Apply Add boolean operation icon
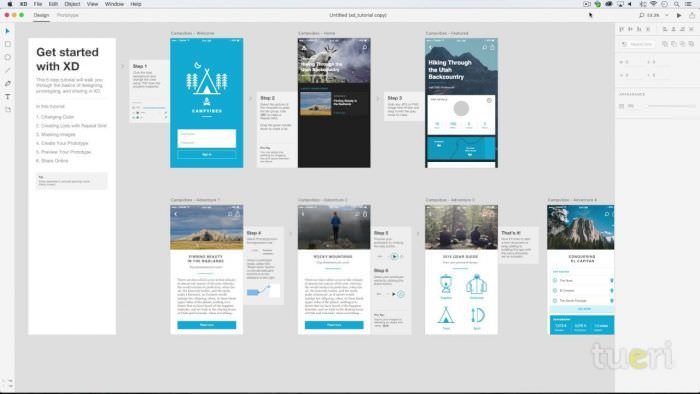 (x=665, y=44)
